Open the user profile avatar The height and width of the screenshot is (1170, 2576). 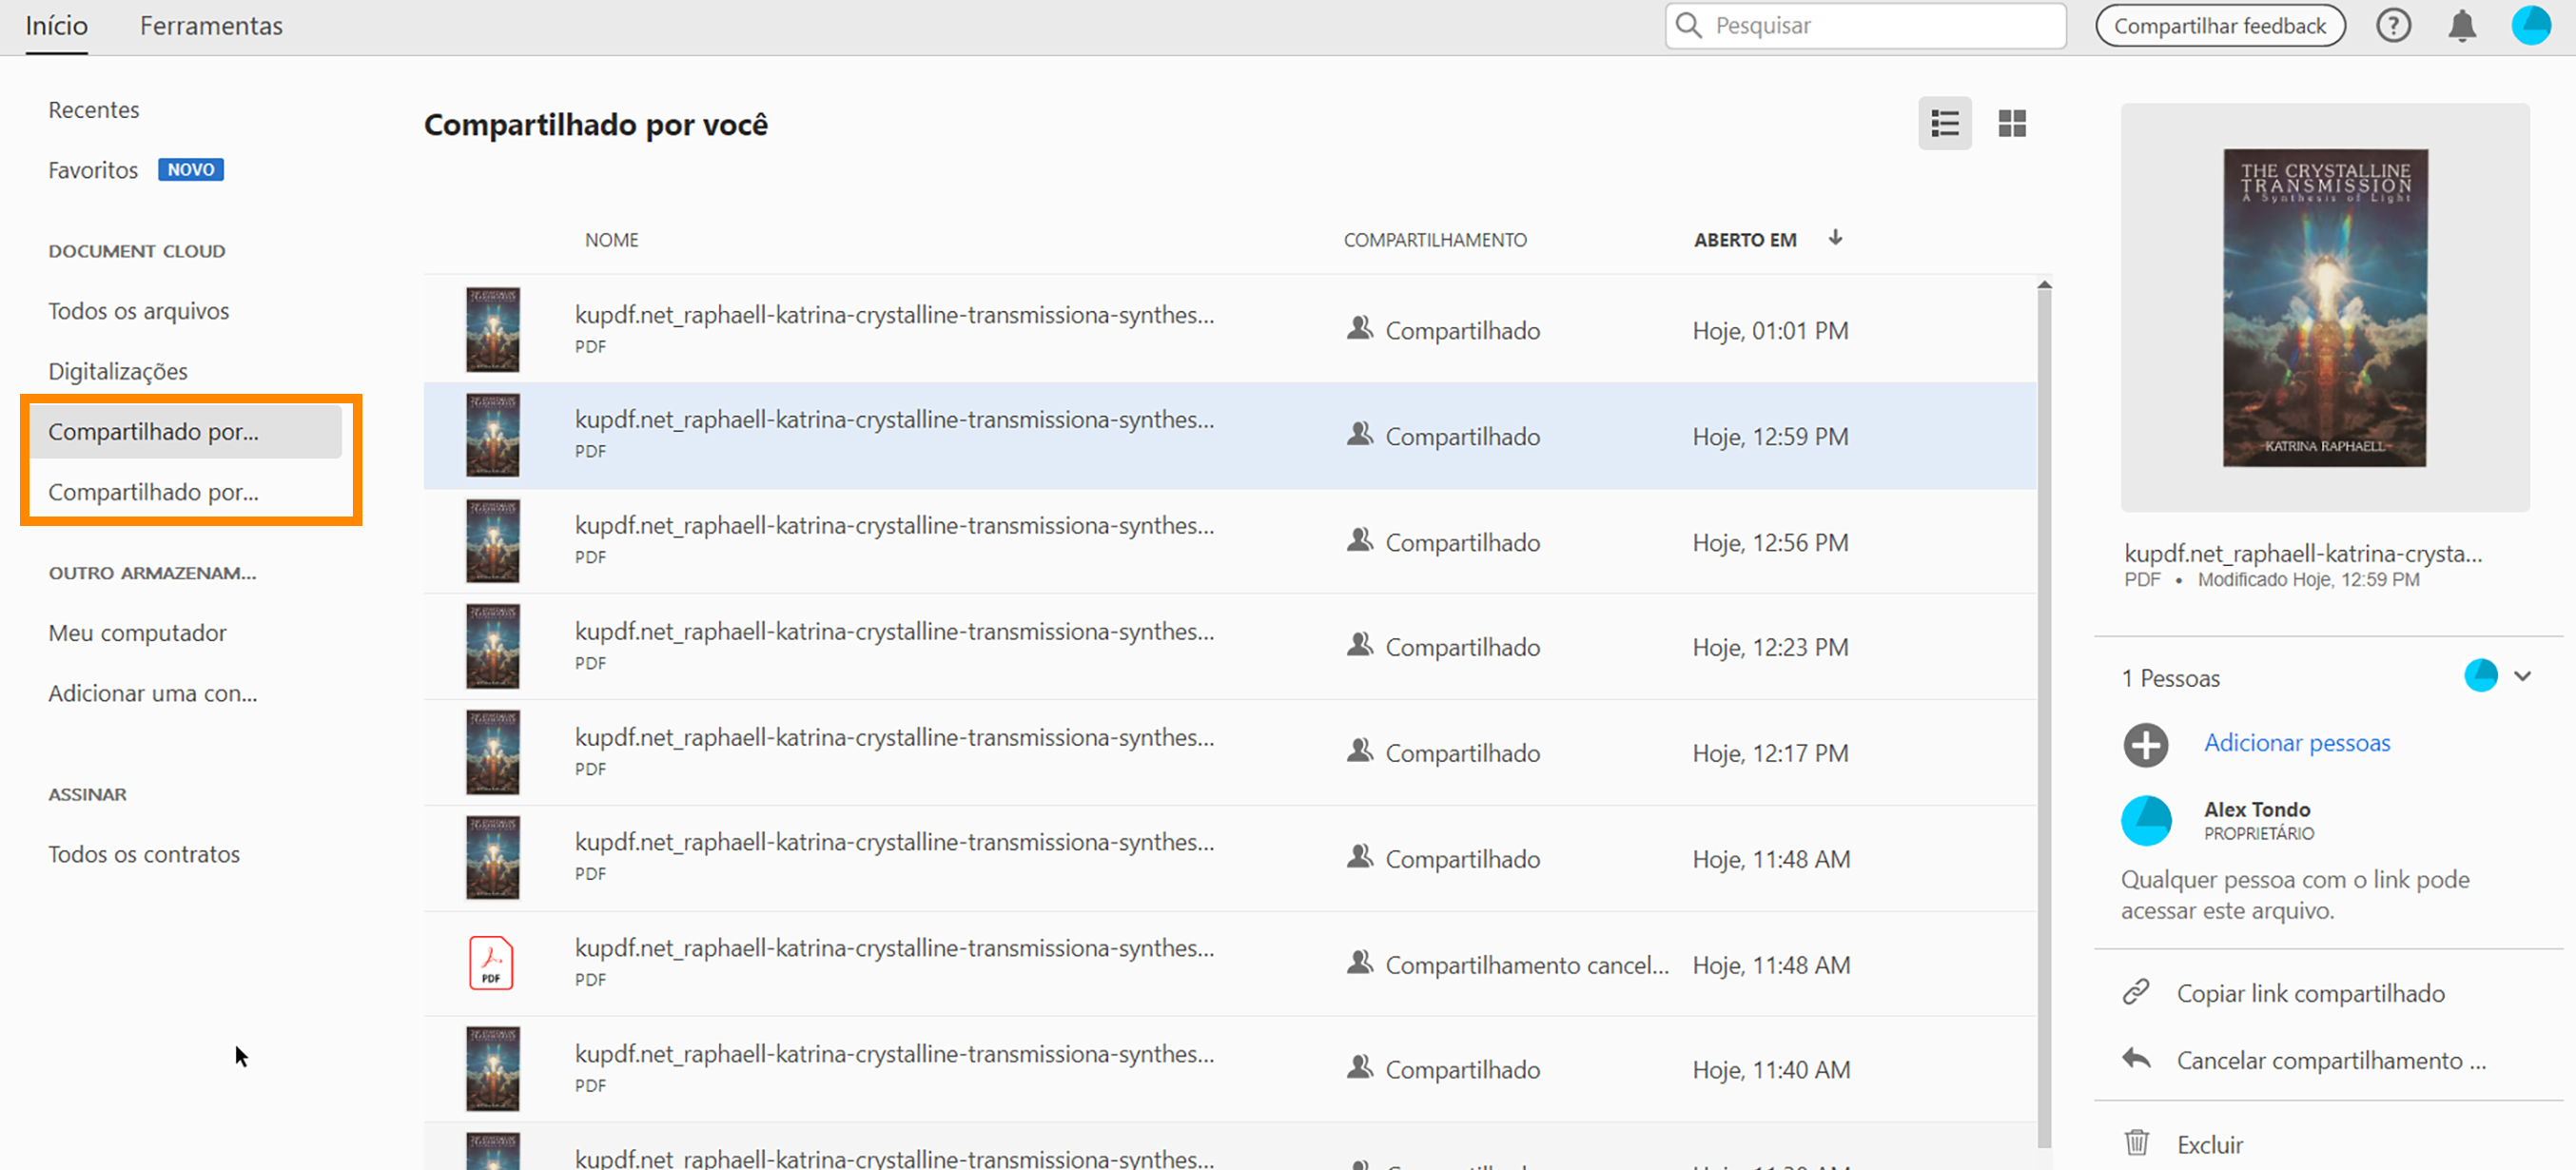pos(2530,26)
